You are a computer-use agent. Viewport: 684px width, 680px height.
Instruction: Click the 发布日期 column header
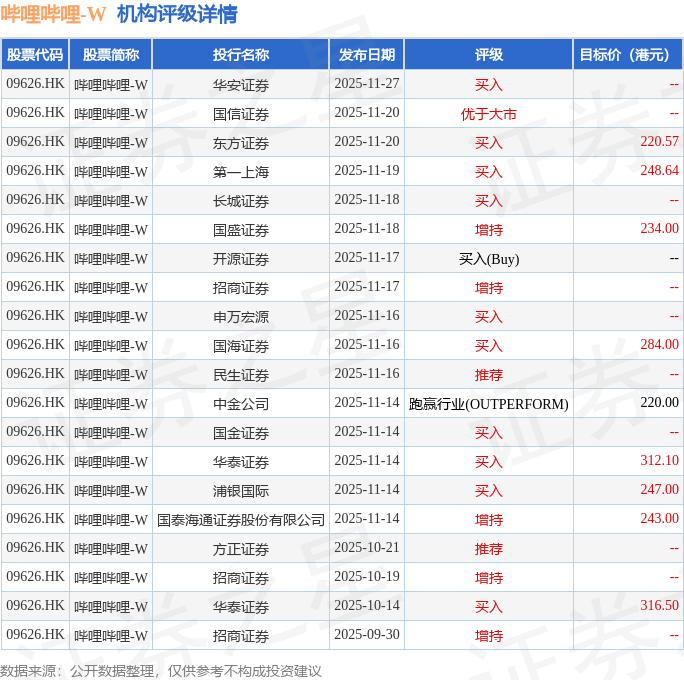point(367,55)
